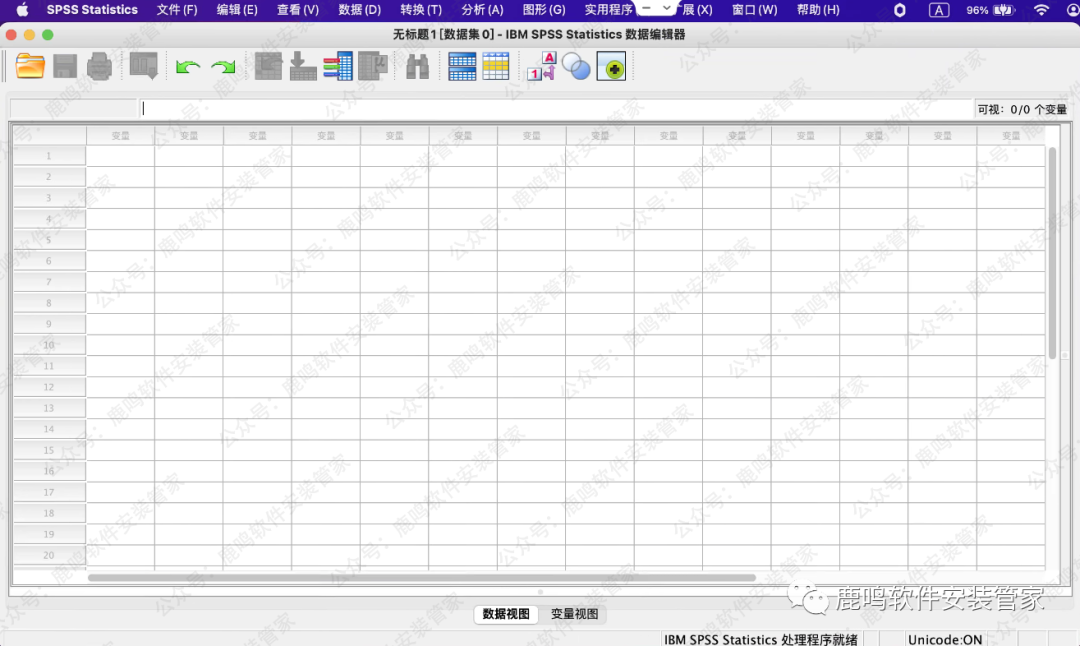Switch to the 数据视图 tab
This screenshot has width=1080, height=646.
tap(505, 614)
